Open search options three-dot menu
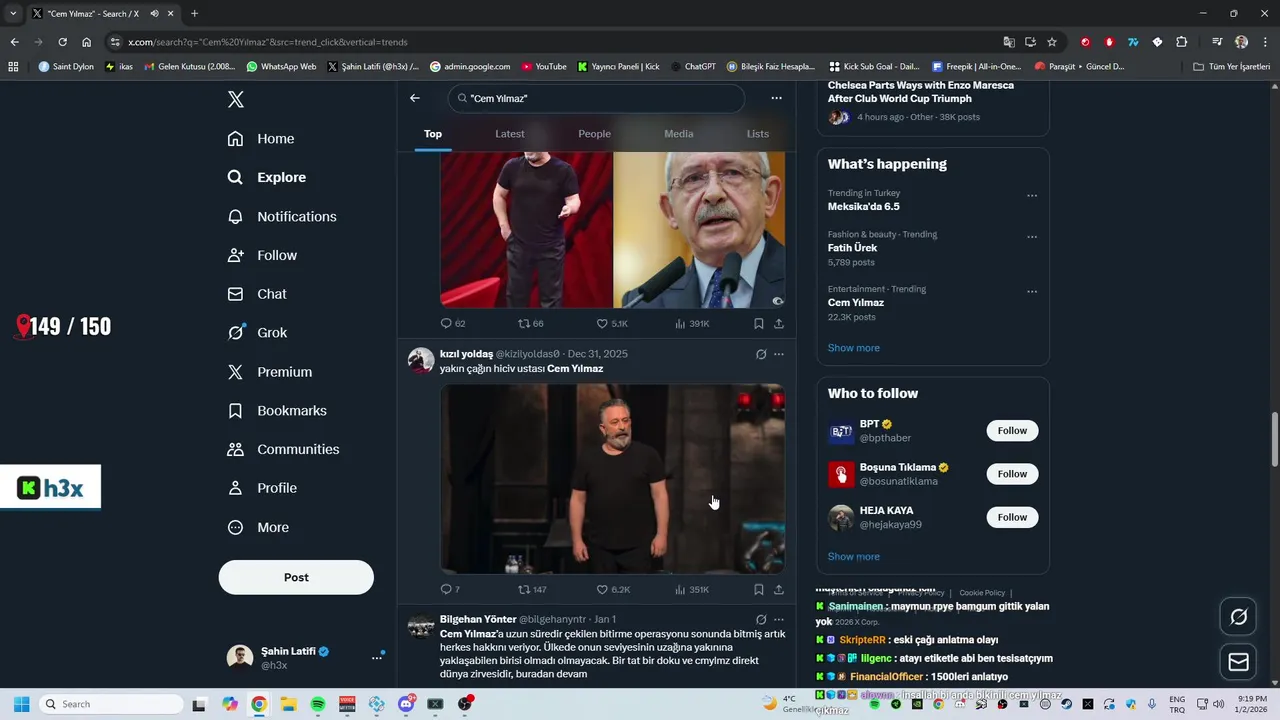 (776, 98)
